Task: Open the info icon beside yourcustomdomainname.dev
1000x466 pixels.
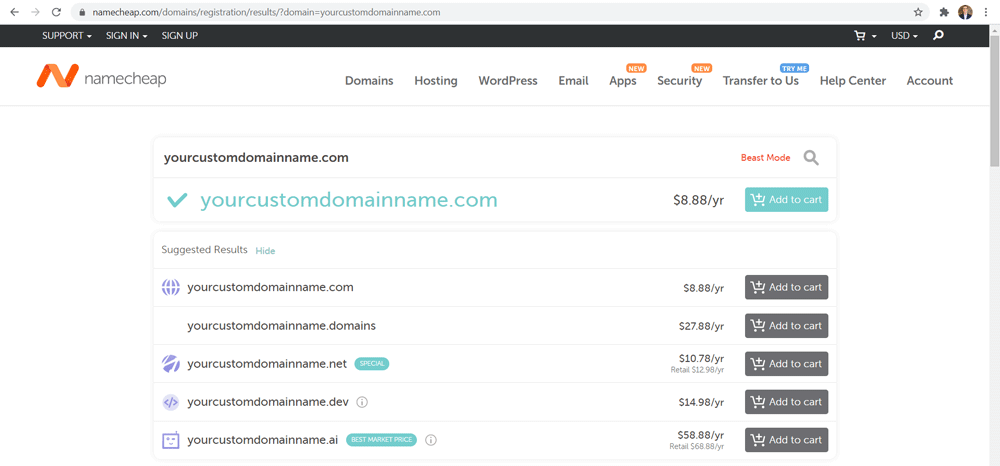Action: point(362,402)
